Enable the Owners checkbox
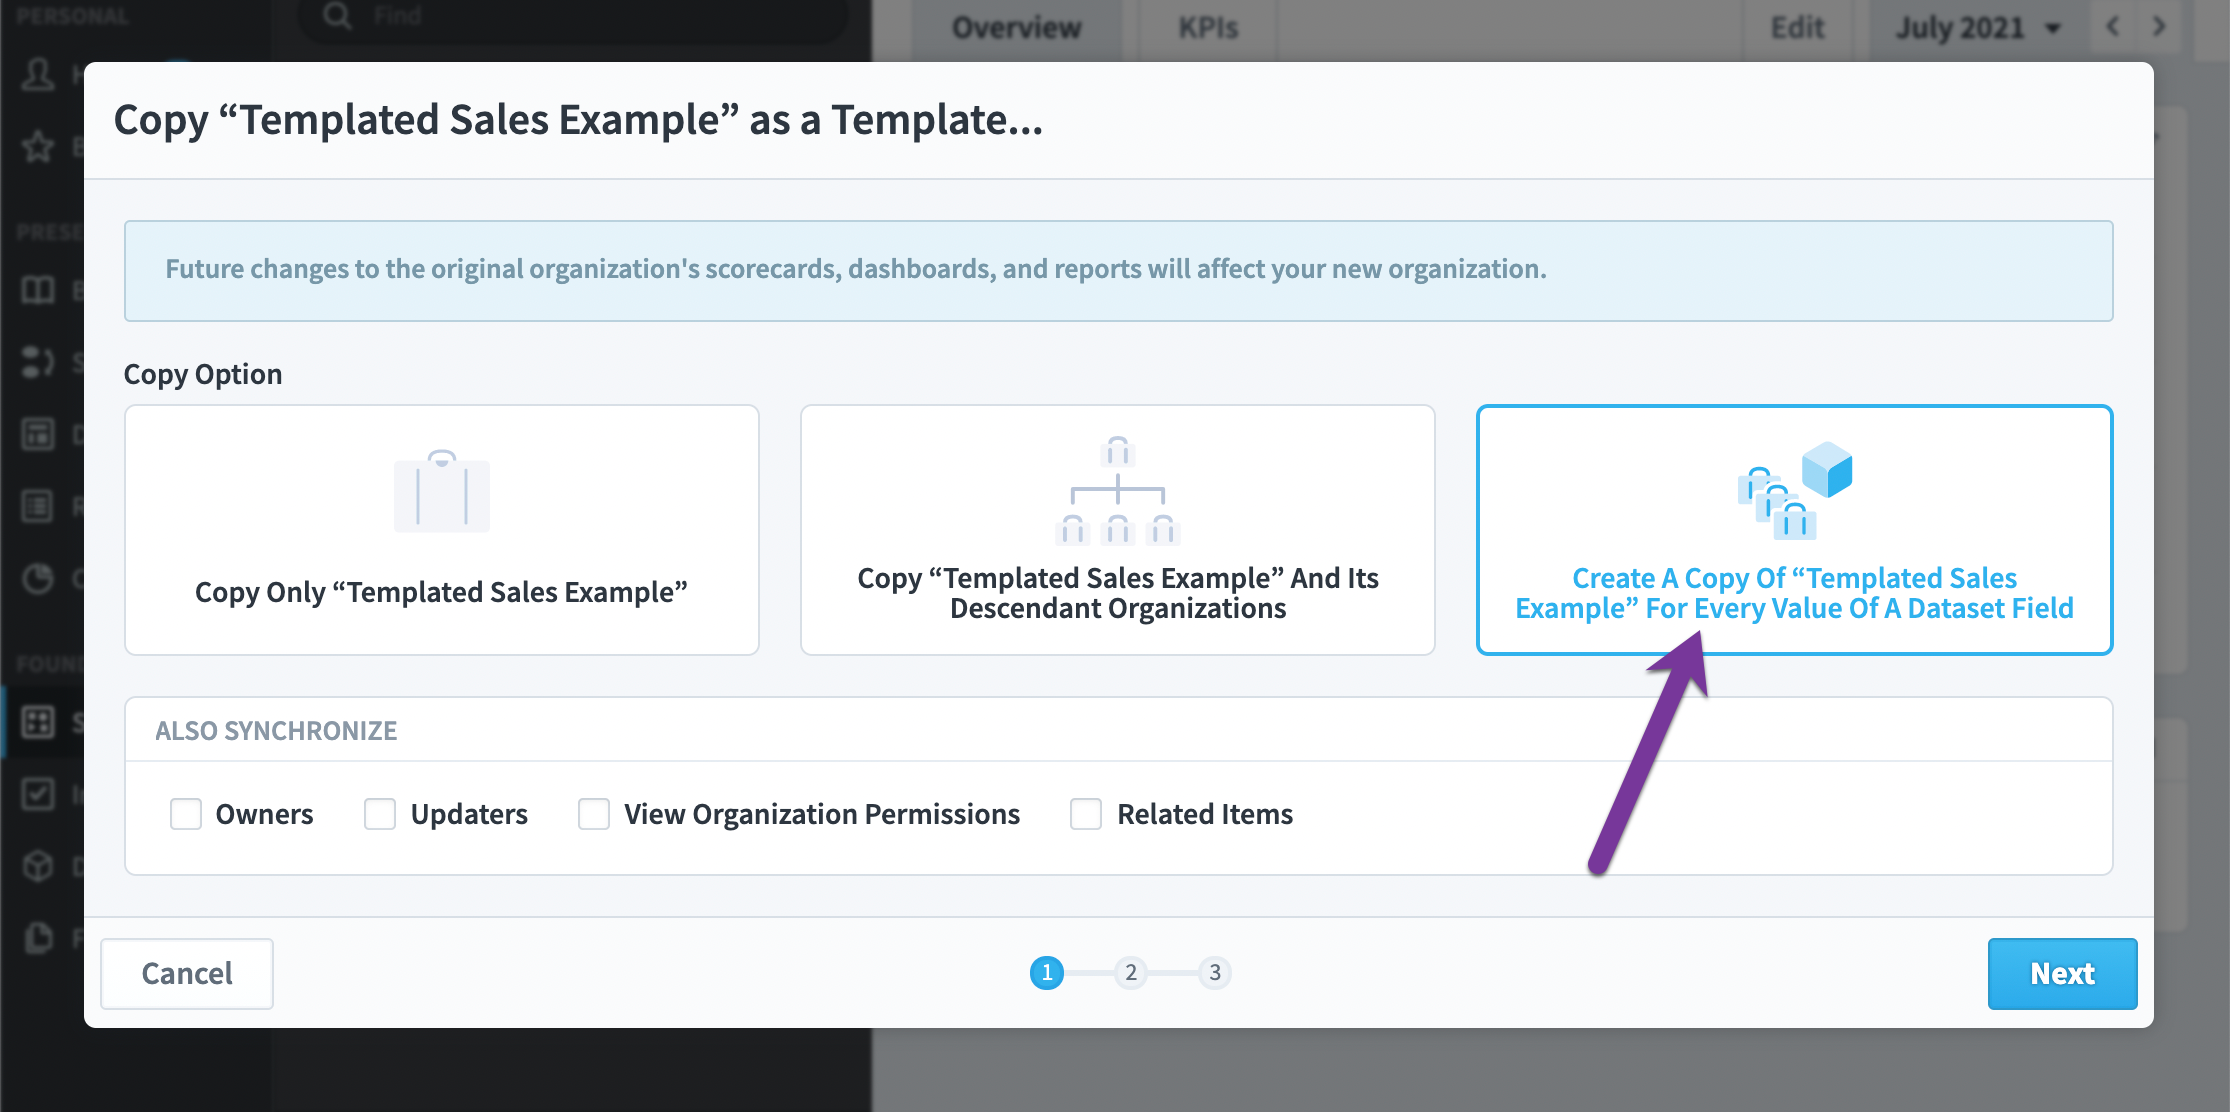Image resolution: width=2230 pixels, height=1112 pixels. coord(186,814)
